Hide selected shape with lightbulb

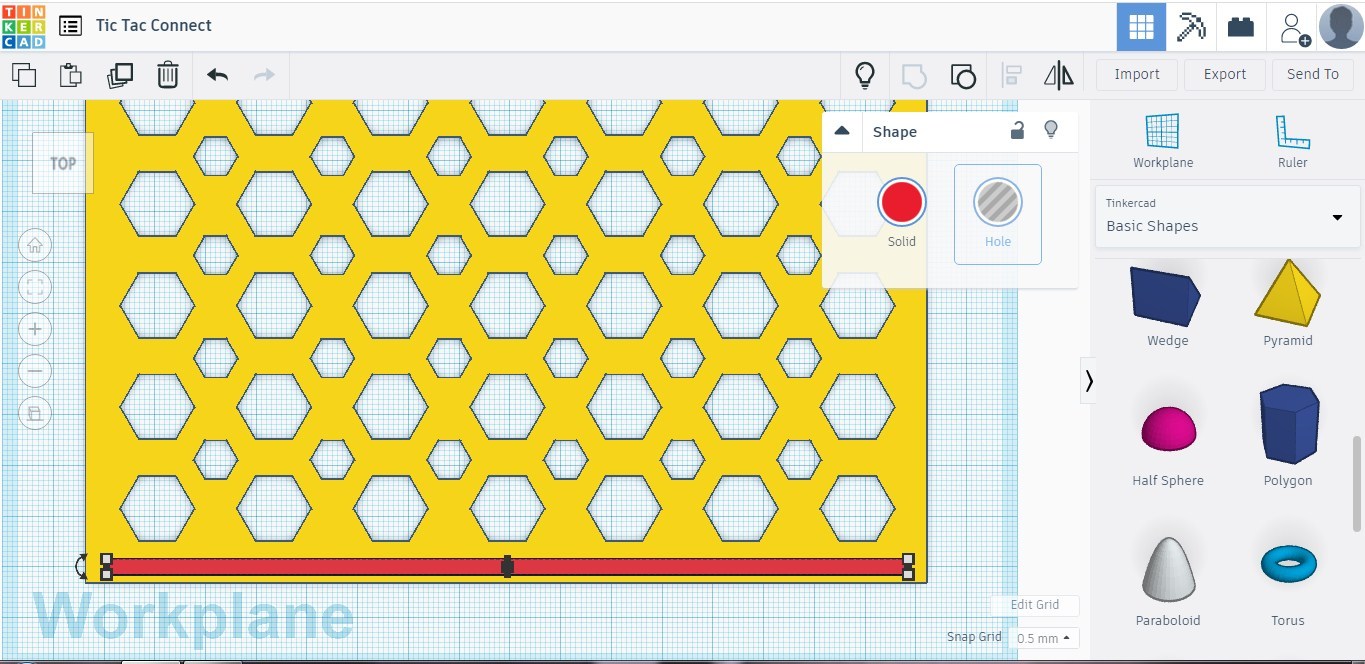coord(1050,130)
